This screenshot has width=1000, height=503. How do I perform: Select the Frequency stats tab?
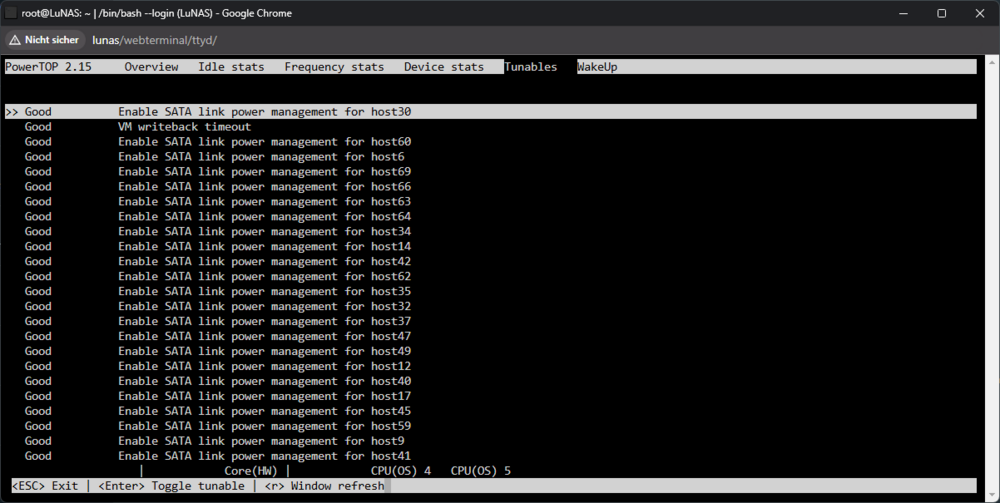pos(334,67)
